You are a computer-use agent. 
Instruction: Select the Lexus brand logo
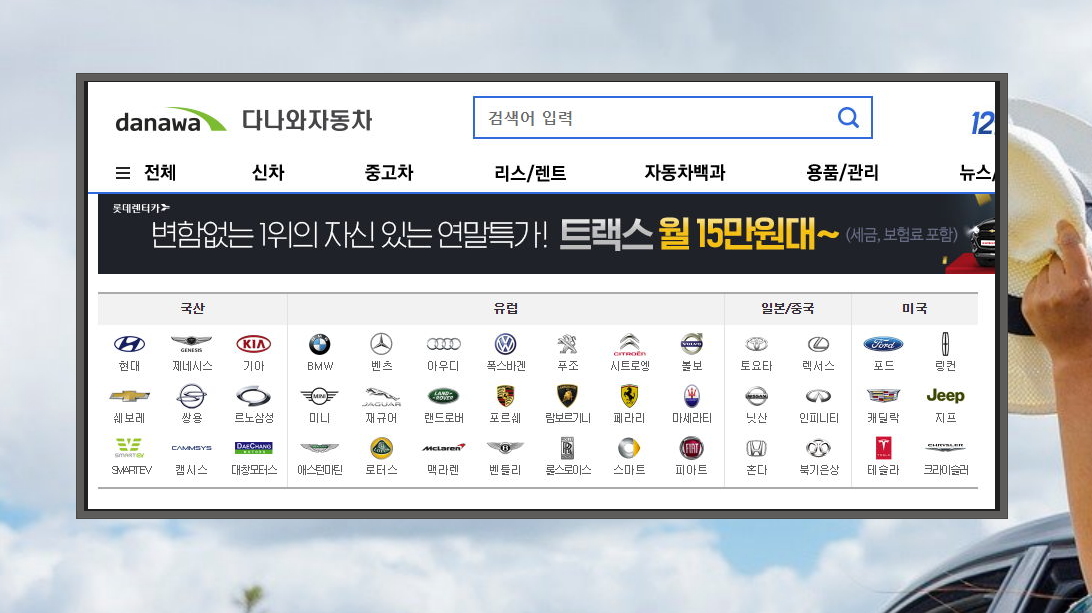(x=818, y=344)
